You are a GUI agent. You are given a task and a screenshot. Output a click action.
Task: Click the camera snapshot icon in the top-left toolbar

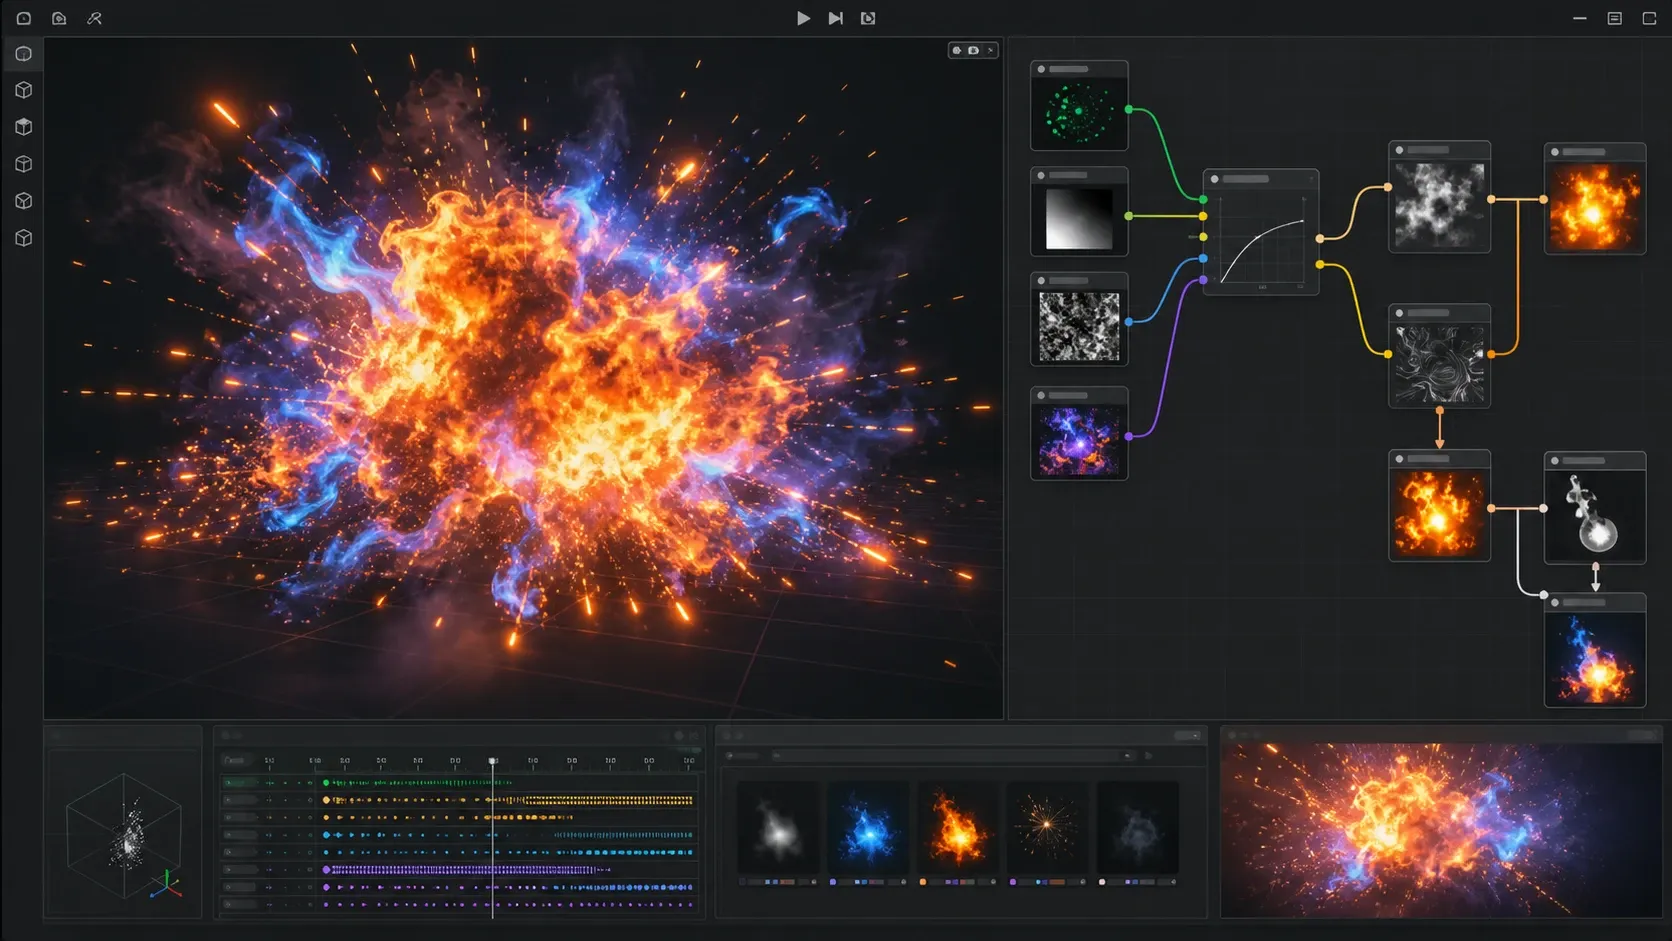pos(59,18)
